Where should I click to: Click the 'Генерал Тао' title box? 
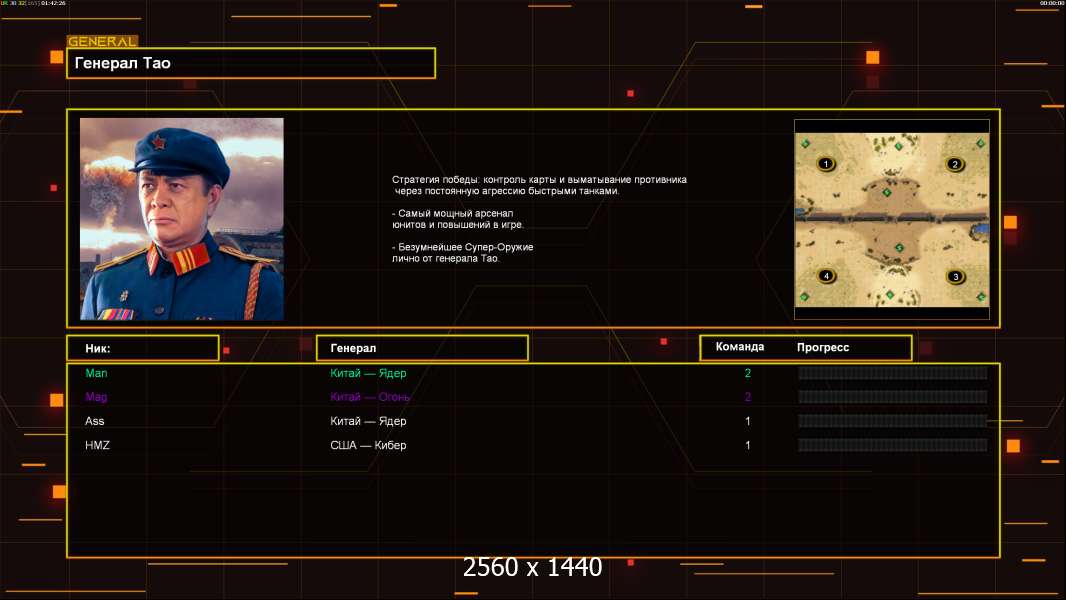point(251,63)
